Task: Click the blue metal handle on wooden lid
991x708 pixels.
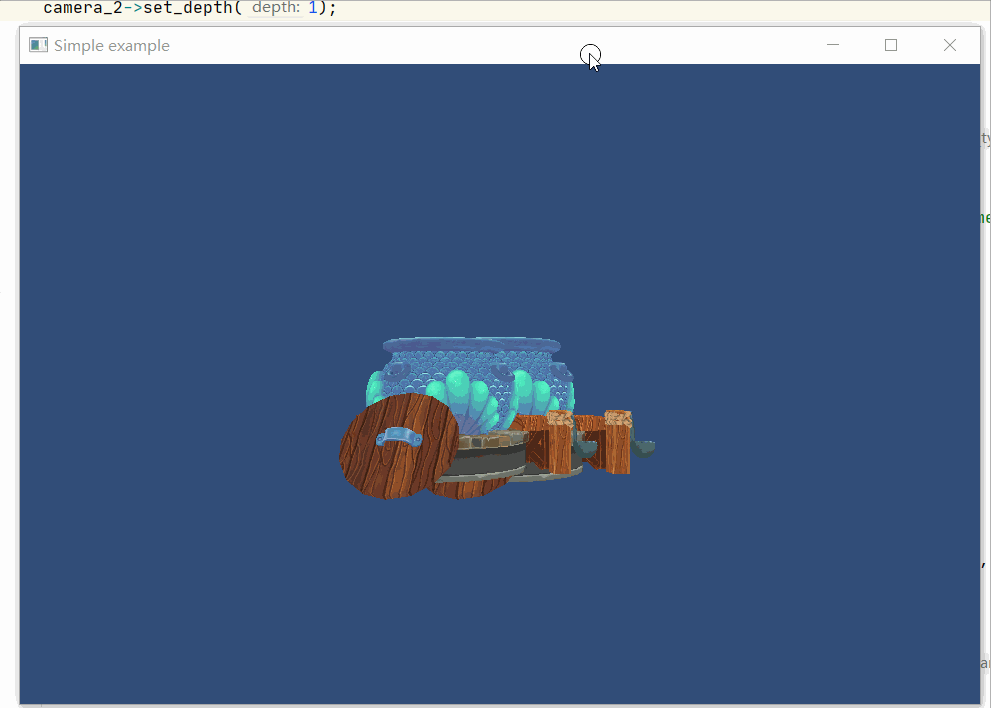Action: click(x=399, y=437)
